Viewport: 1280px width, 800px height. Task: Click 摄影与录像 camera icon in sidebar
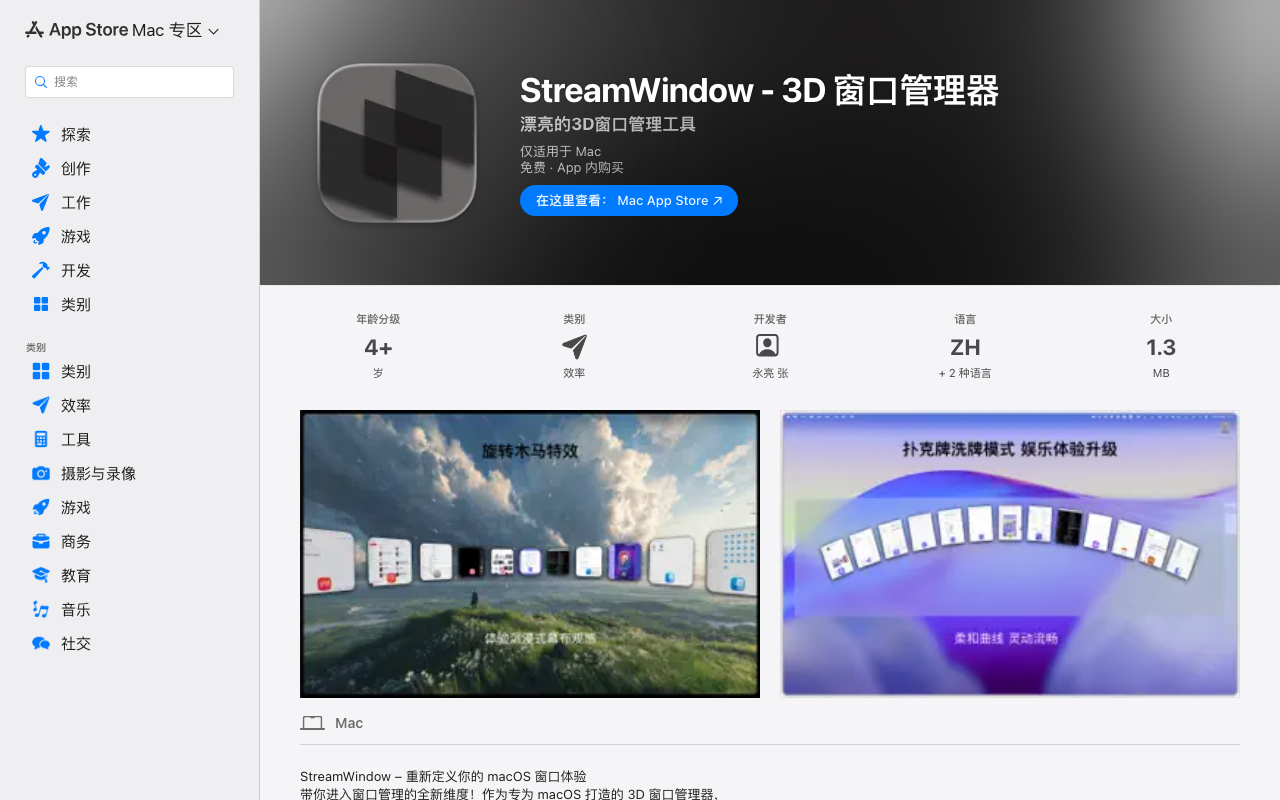(x=41, y=473)
